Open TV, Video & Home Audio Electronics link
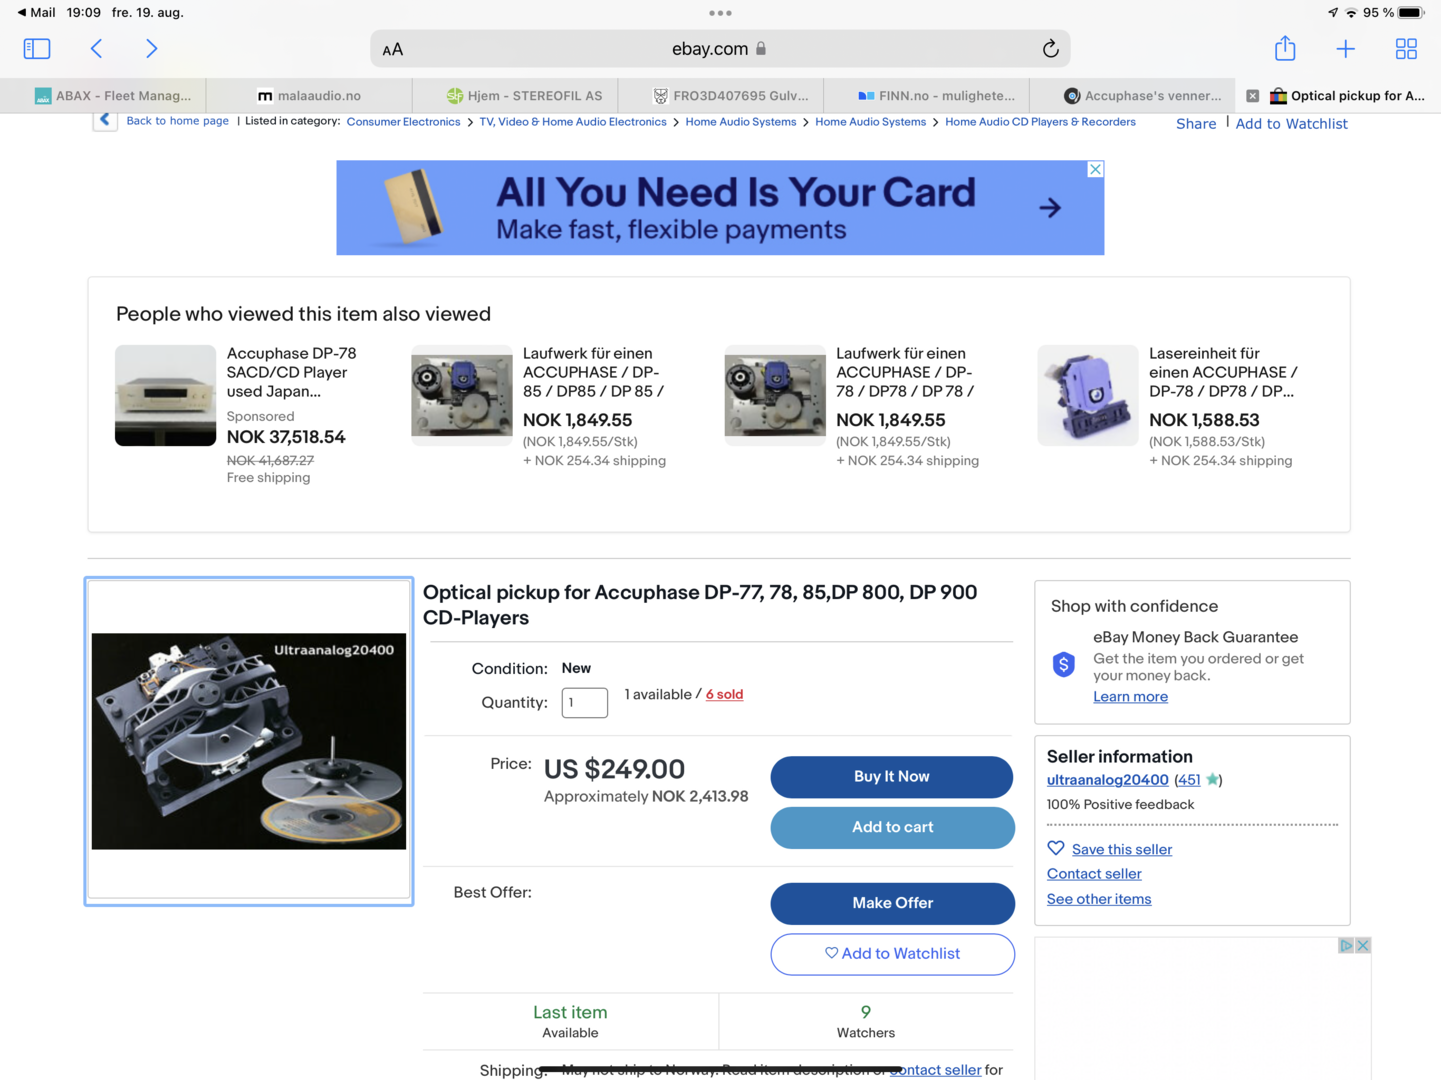 [573, 122]
